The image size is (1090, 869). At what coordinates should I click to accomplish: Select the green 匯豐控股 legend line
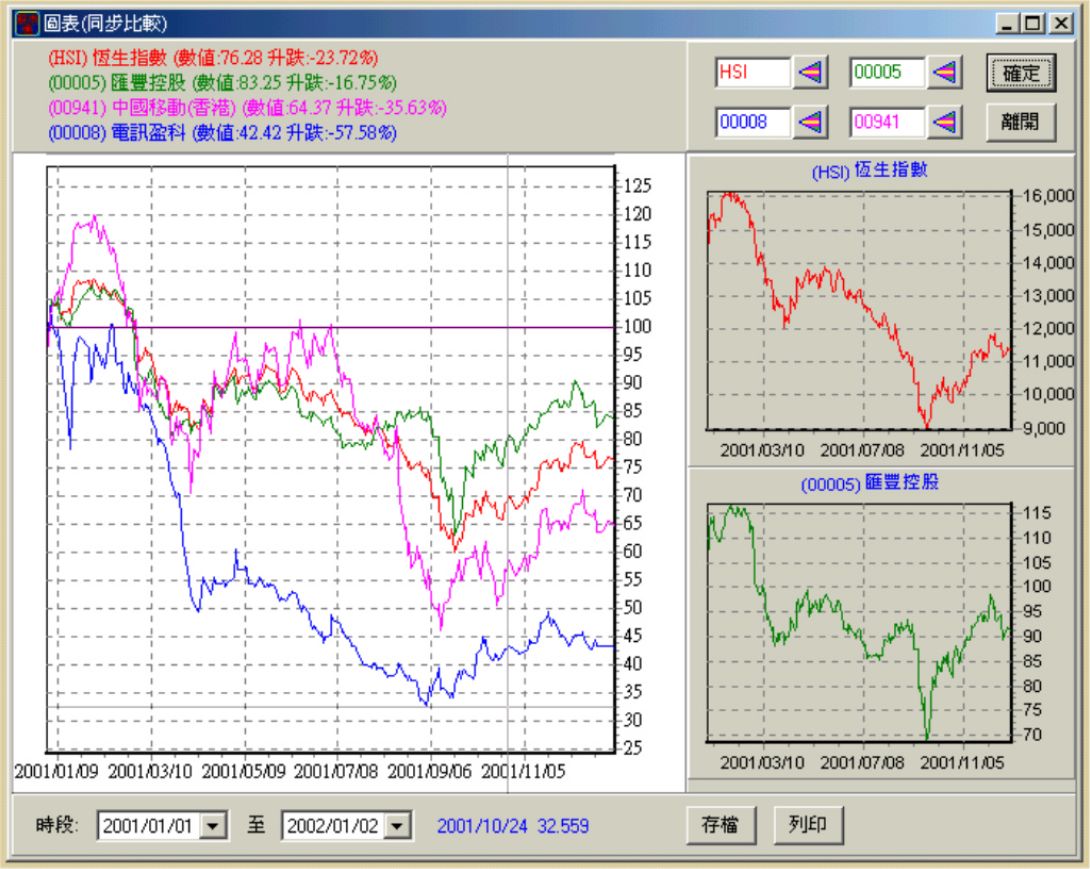(x=222, y=83)
